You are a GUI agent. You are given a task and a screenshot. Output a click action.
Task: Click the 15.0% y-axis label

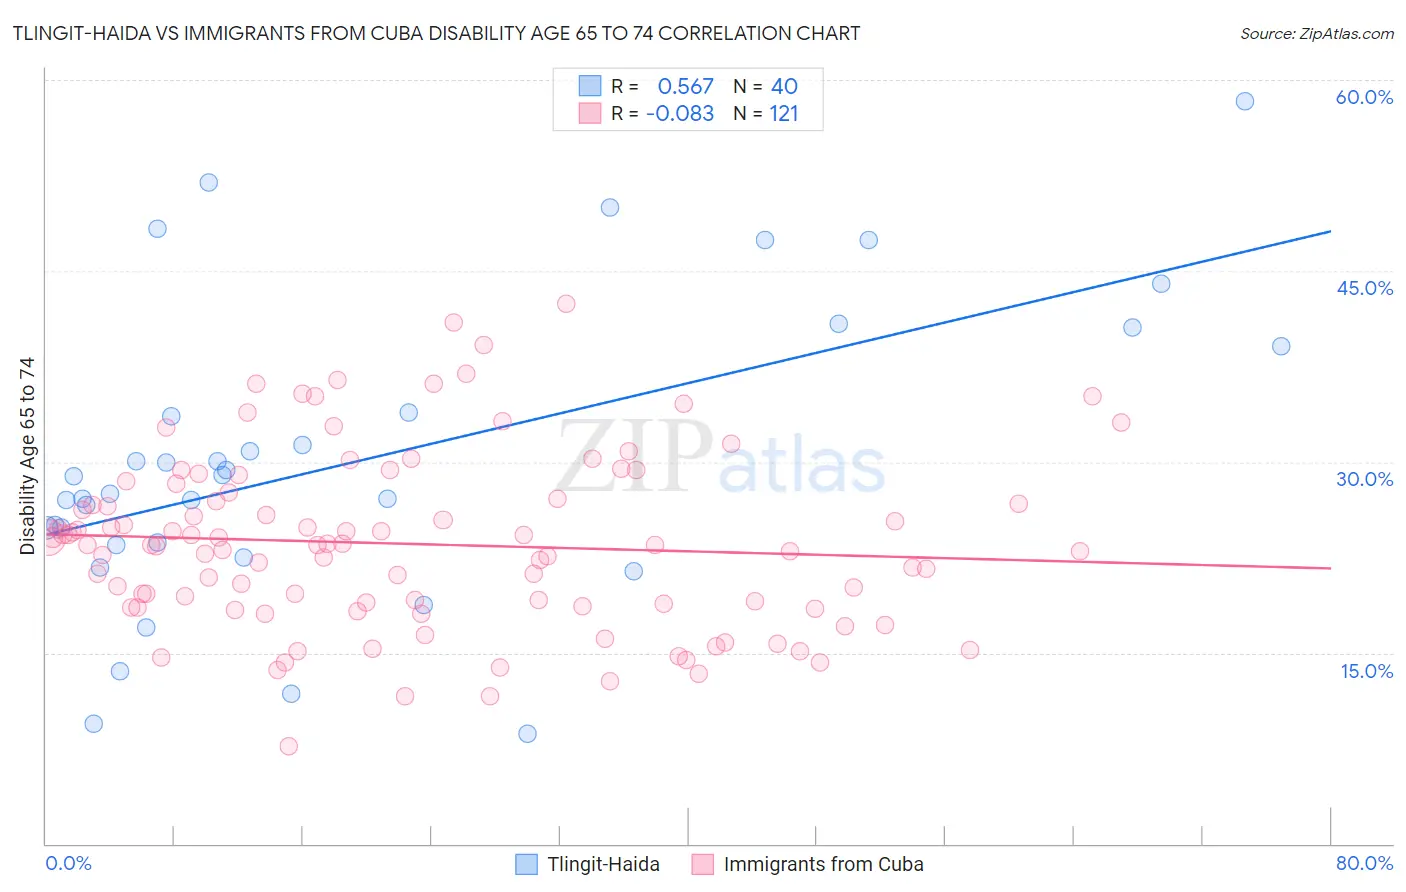point(1366,671)
